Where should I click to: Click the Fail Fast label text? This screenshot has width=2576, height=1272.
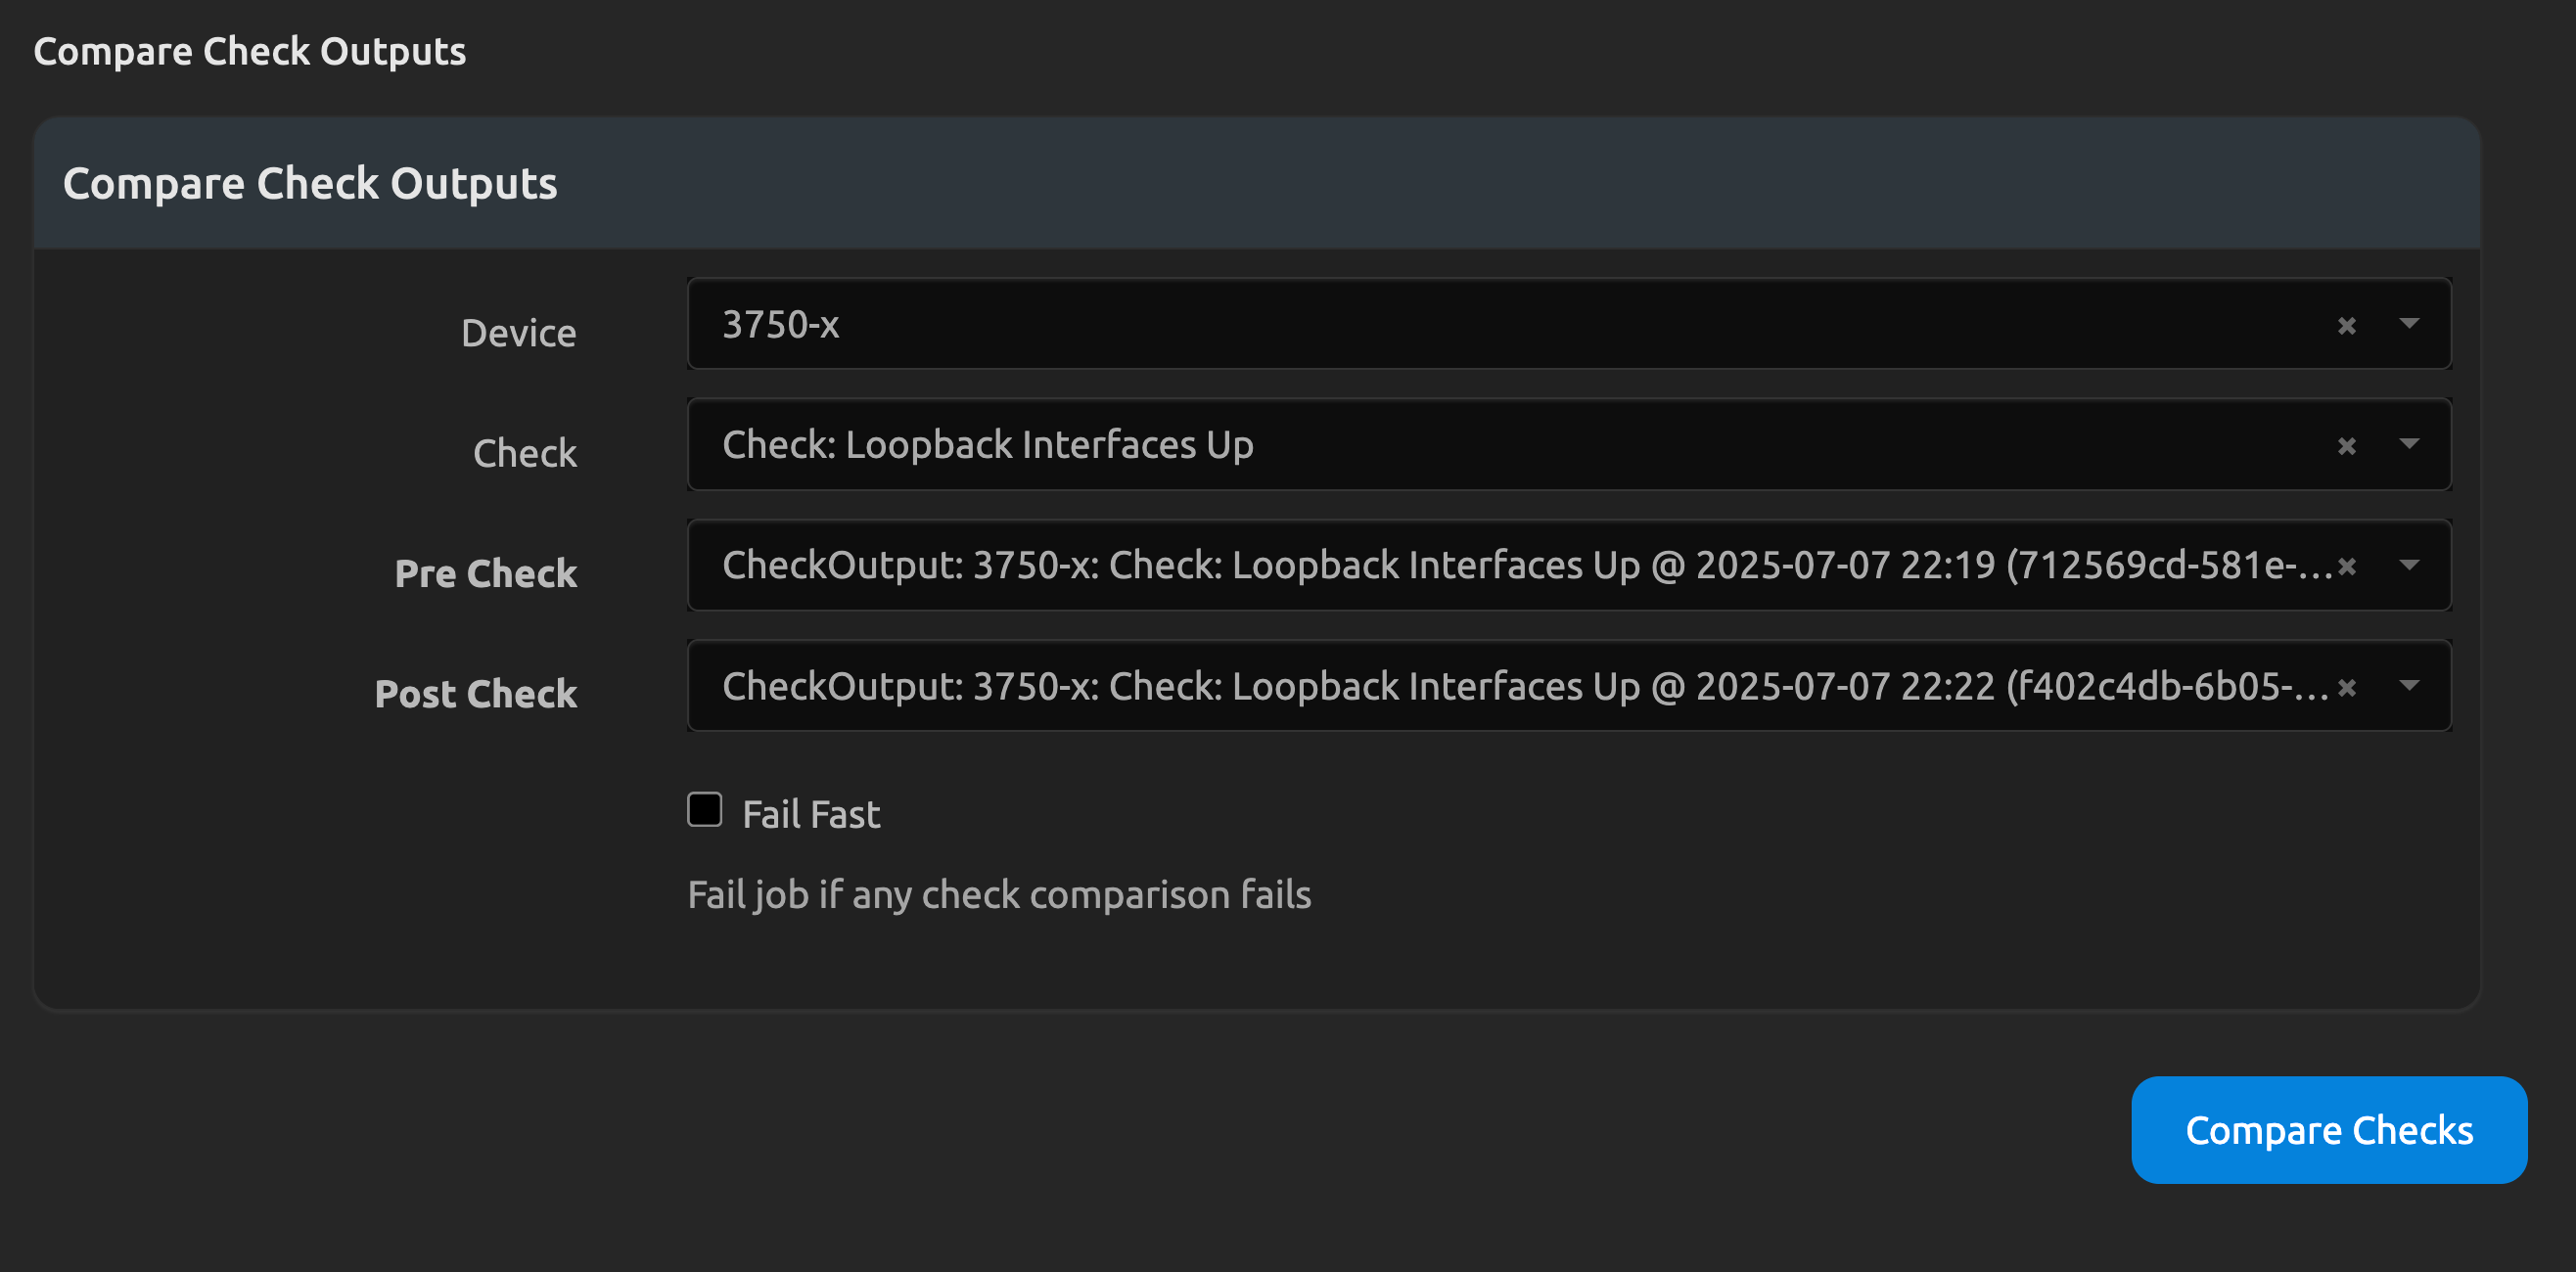pyautogui.click(x=811, y=814)
